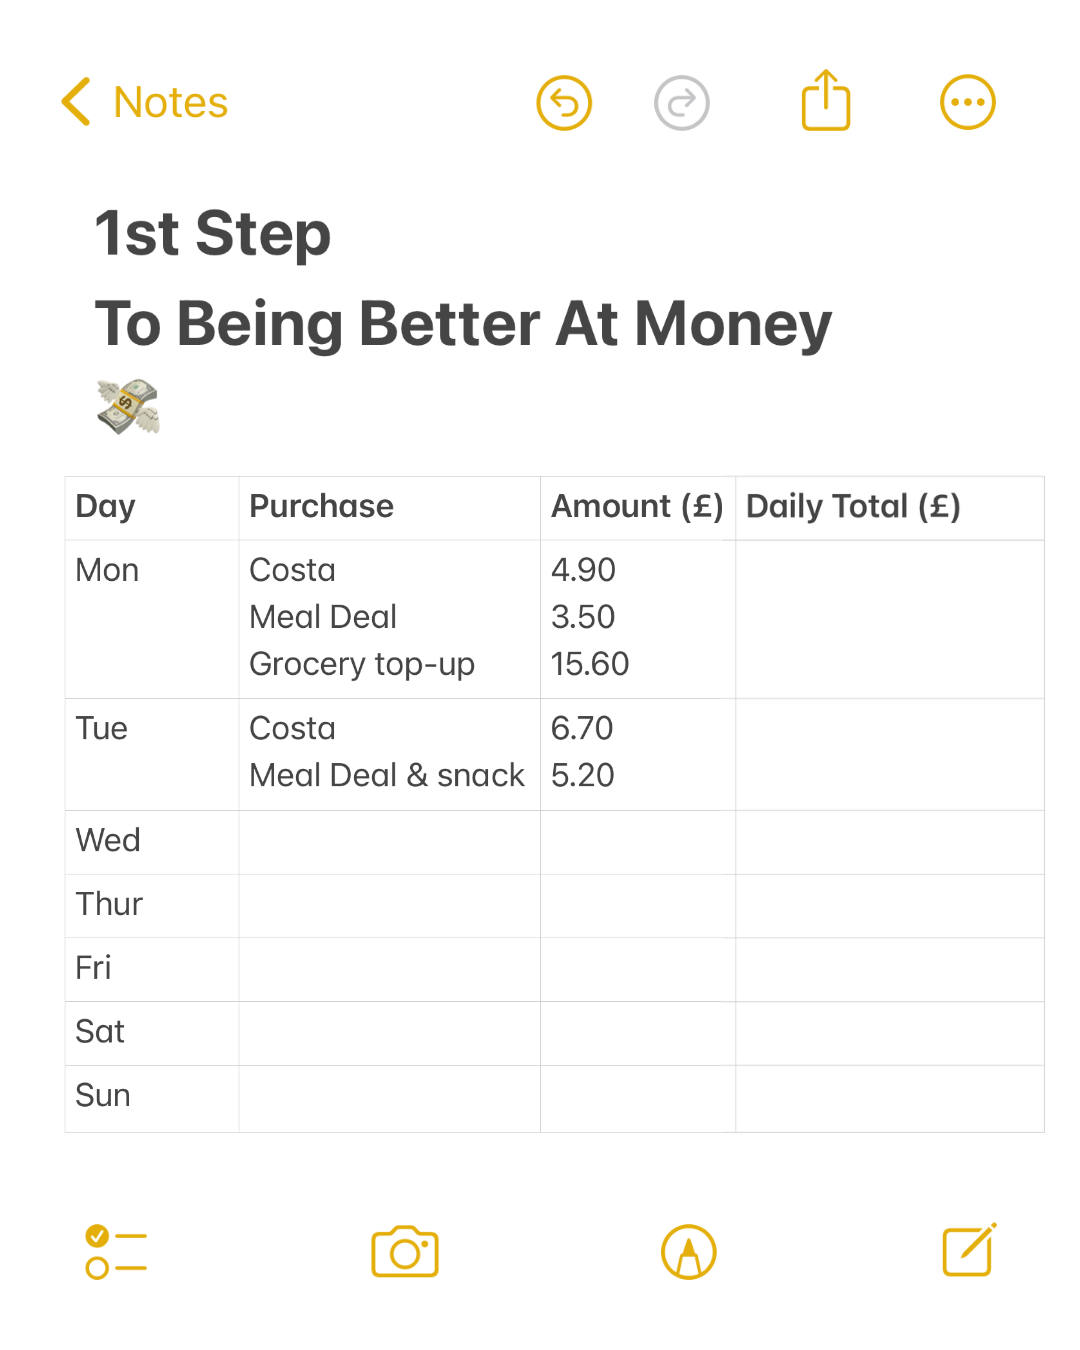Image resolution: width=1080 pixels, height=1350 pixels.
Task: Click the note title '1st Step'
Action: coord(213,234)
